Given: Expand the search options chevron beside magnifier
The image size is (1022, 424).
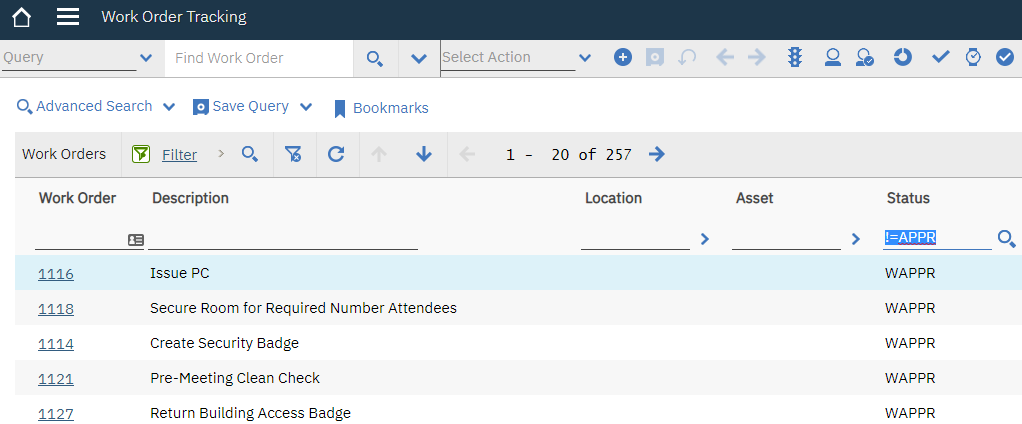Looking at the screenshot, I should point(418,59).
